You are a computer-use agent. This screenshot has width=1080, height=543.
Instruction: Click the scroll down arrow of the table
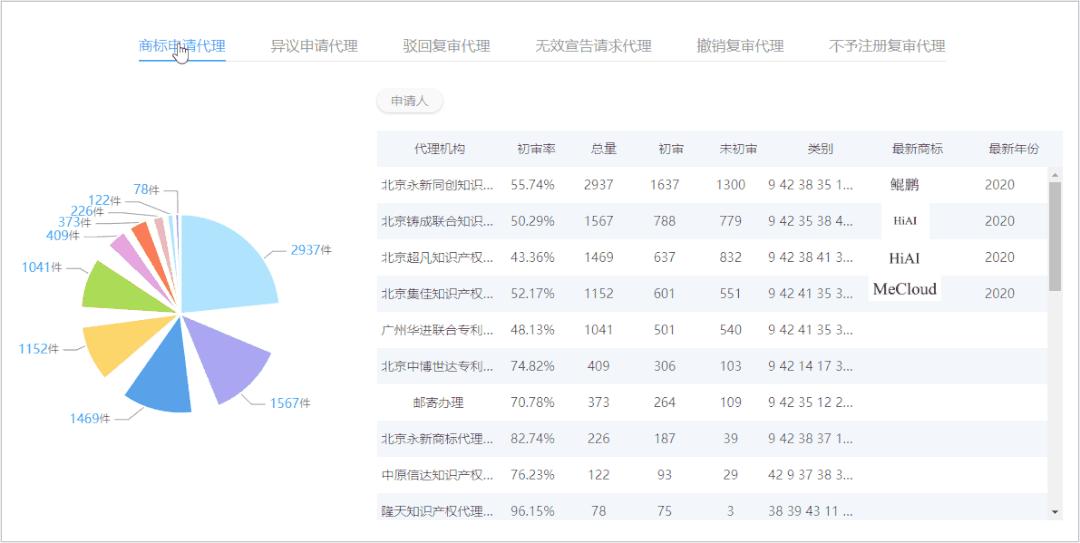click(1055, 512)
